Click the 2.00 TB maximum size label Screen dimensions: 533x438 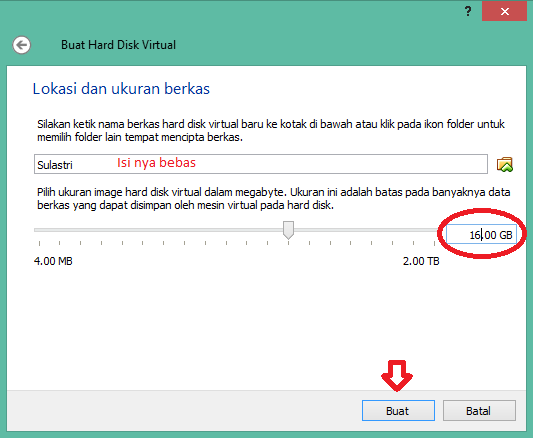click(x=421, y=261)
